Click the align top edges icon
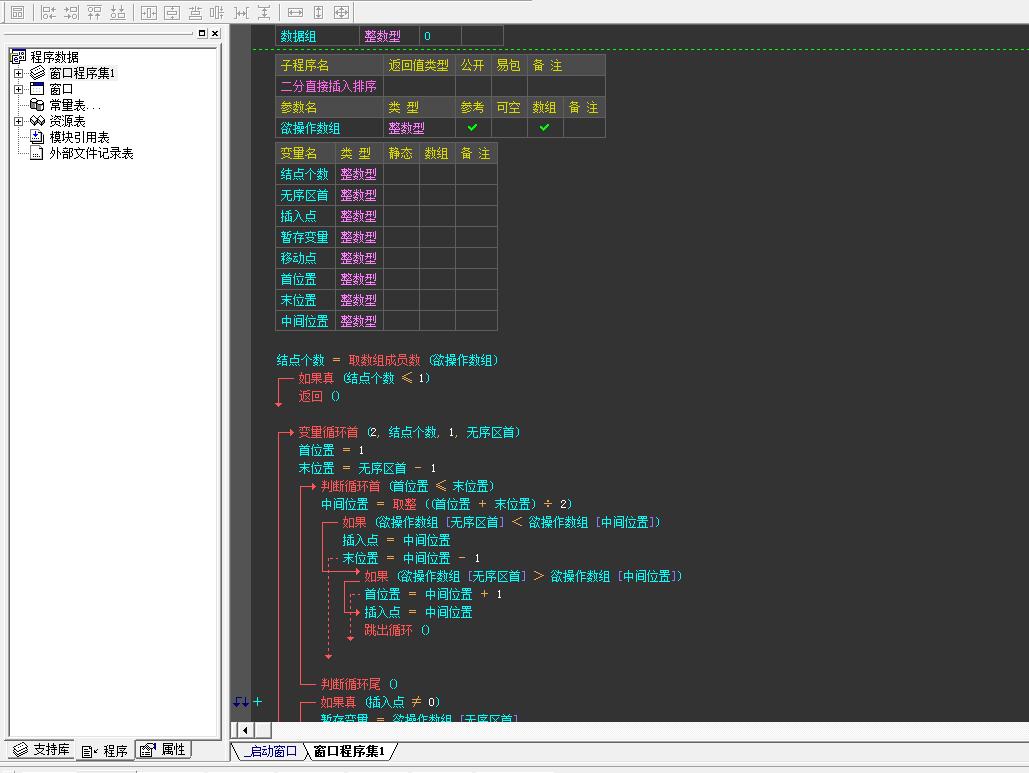This screenshot has width=1029, height=773. point(94,12)
